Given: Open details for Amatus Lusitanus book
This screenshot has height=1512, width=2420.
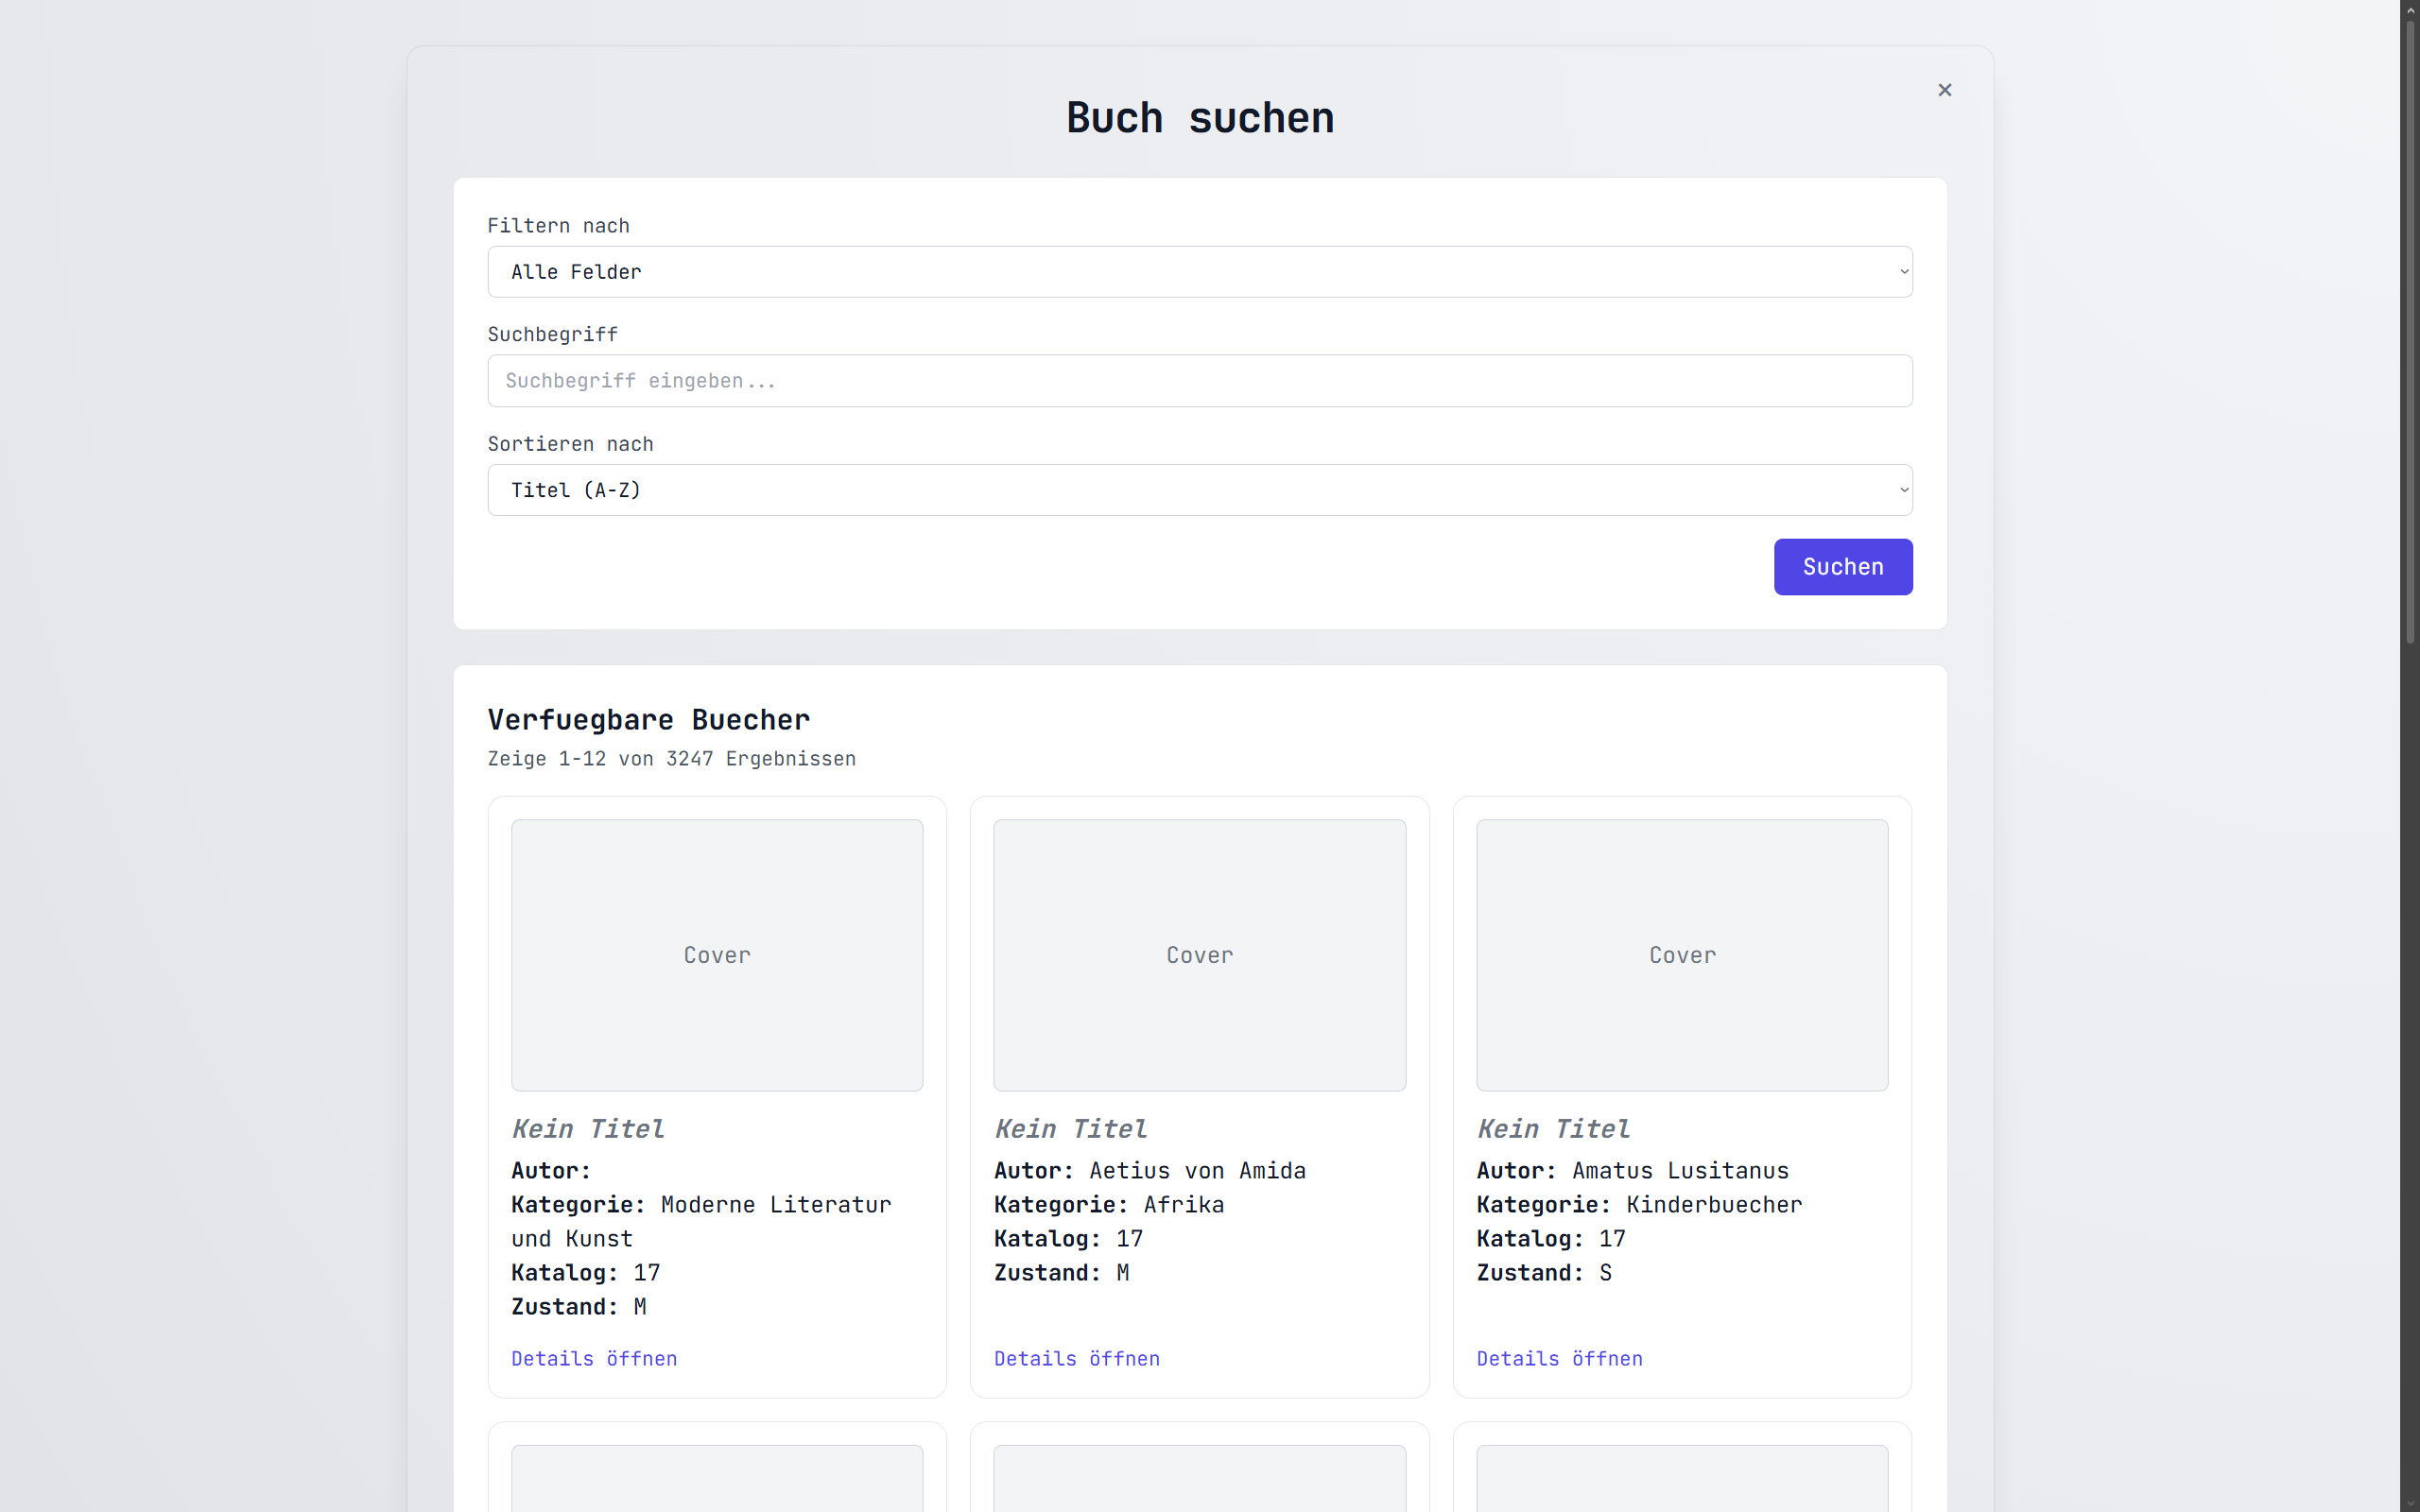Looking at the screenshot, I should [x=1559, y=1358].
